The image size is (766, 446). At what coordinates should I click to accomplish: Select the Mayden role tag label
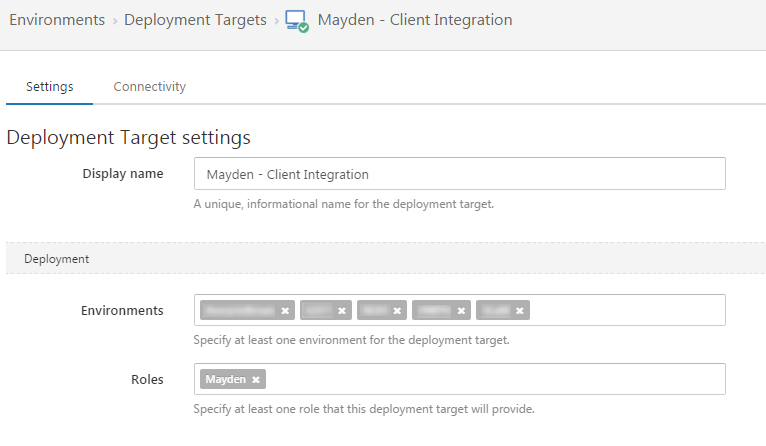226,380
